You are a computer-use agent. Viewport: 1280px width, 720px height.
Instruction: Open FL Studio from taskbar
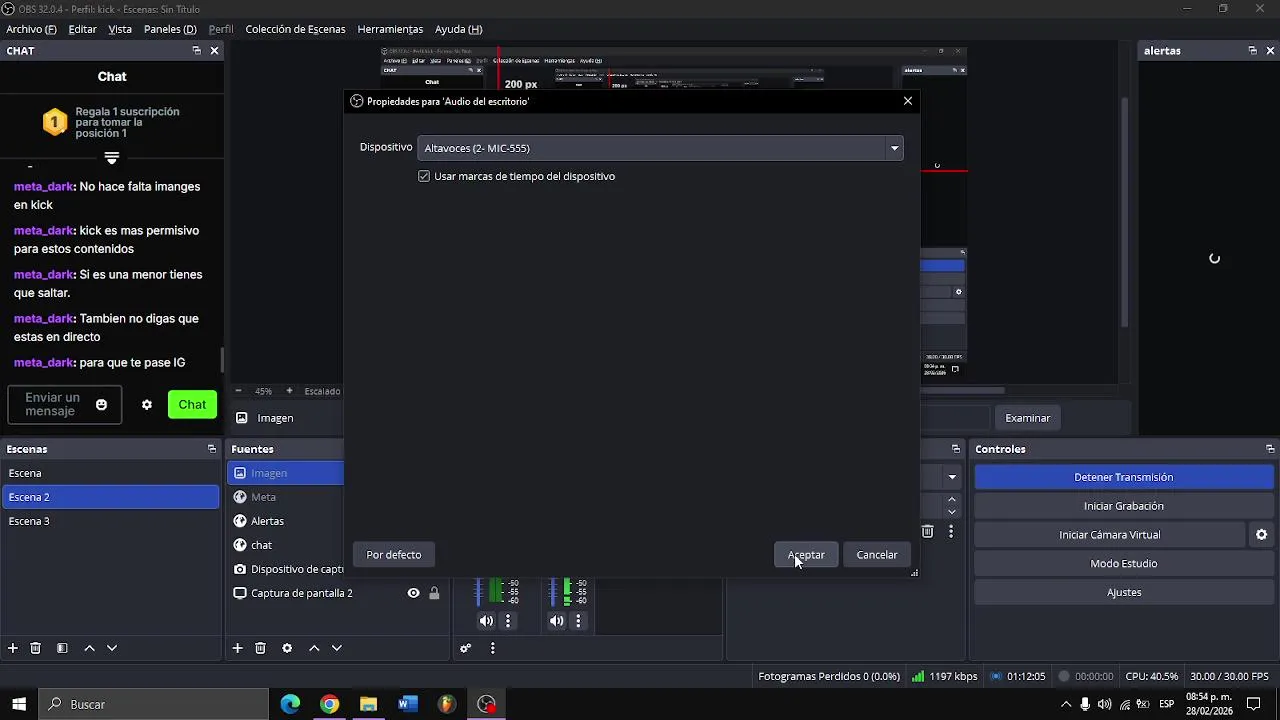coord(446,704)
